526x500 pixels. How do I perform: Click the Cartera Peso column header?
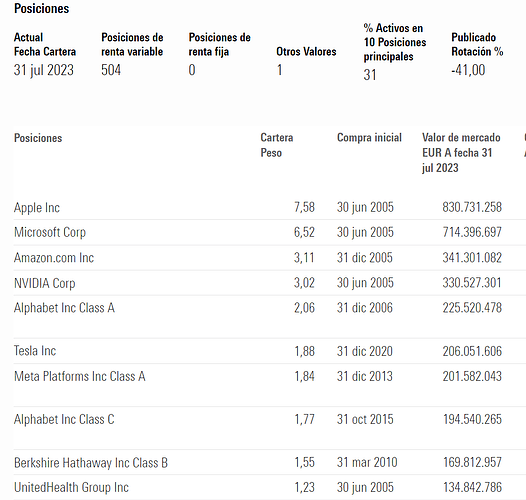(x=277, y=145)
